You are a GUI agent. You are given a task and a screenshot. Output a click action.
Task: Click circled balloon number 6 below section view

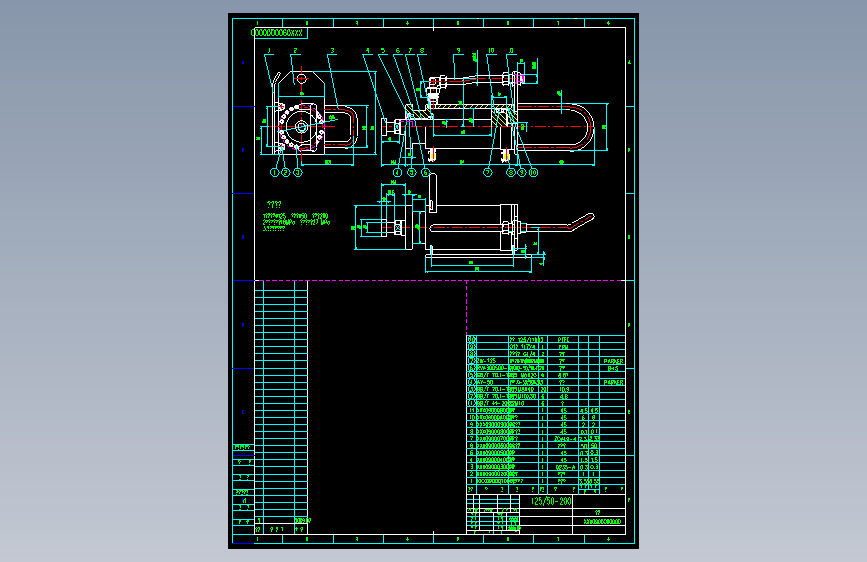point(425,173)
